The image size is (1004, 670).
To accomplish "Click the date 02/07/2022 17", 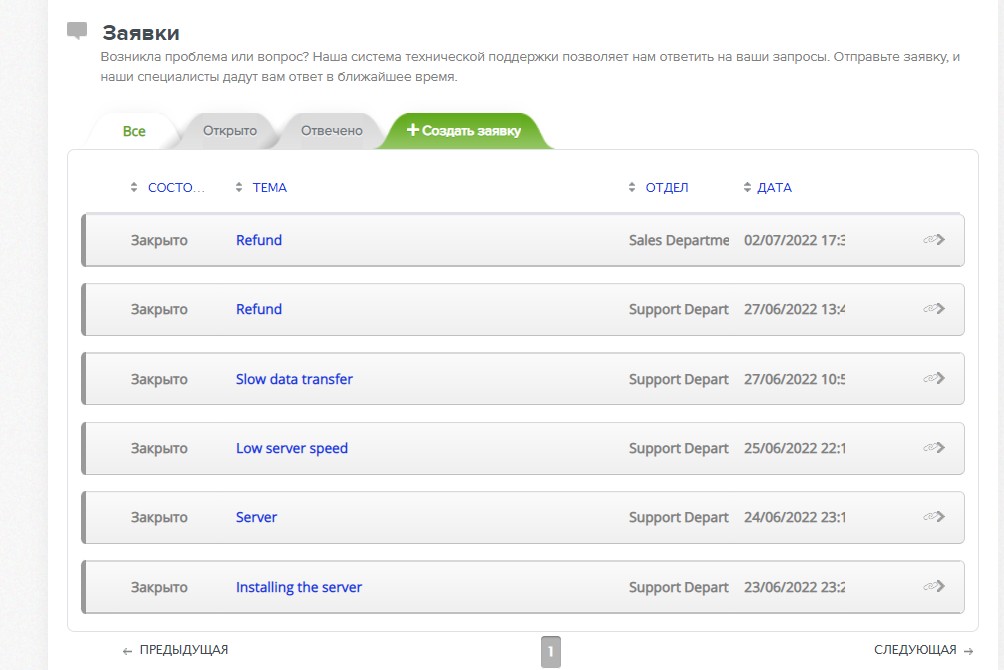I will pos(794,240).
